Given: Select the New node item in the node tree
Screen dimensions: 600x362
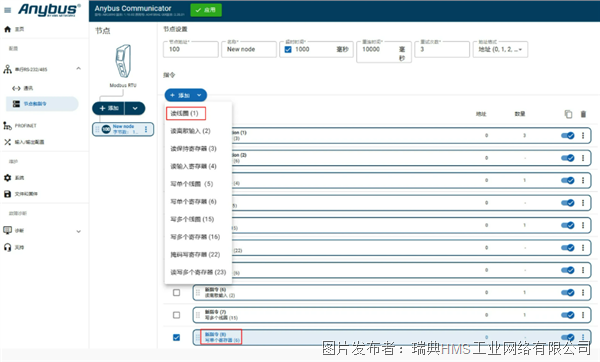Looking at the screenshot, I should 123,129.
